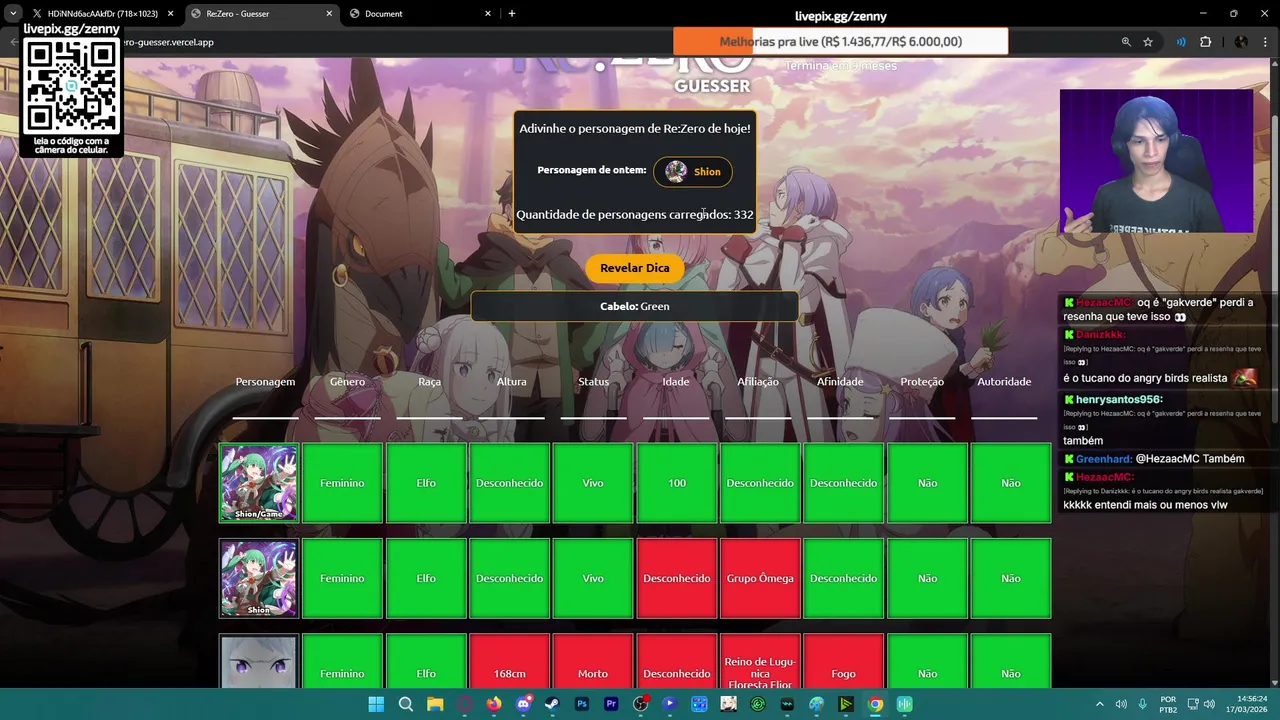The height and width of the screenshot is (720, 1280).
Task: Click the Gênero column header
Action: (x=347, y=382)
